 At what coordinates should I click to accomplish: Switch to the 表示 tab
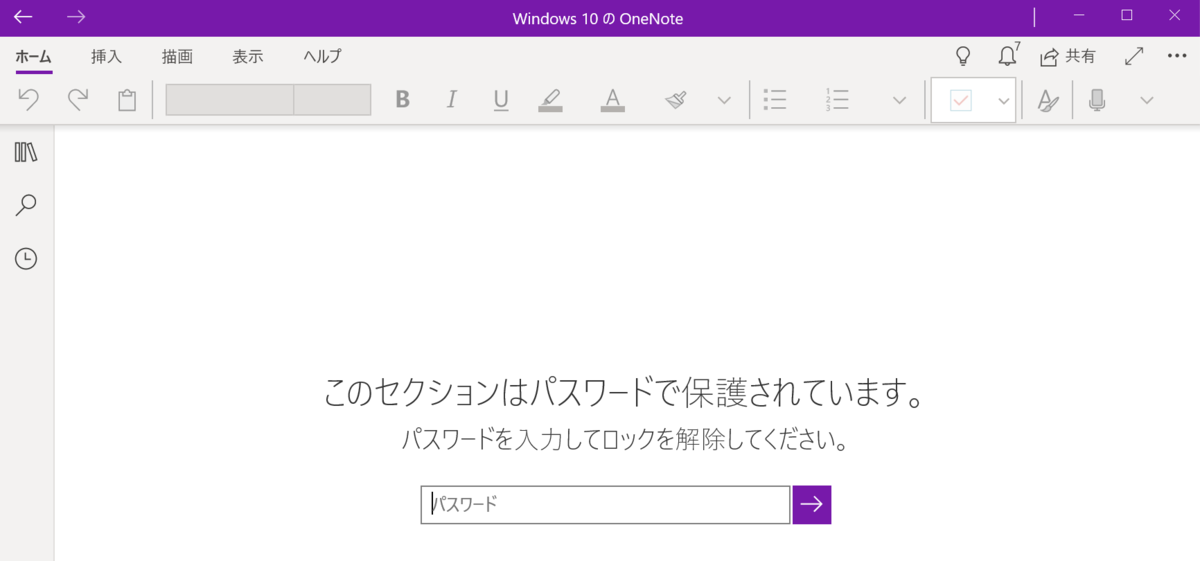click(x=248, y=57)
